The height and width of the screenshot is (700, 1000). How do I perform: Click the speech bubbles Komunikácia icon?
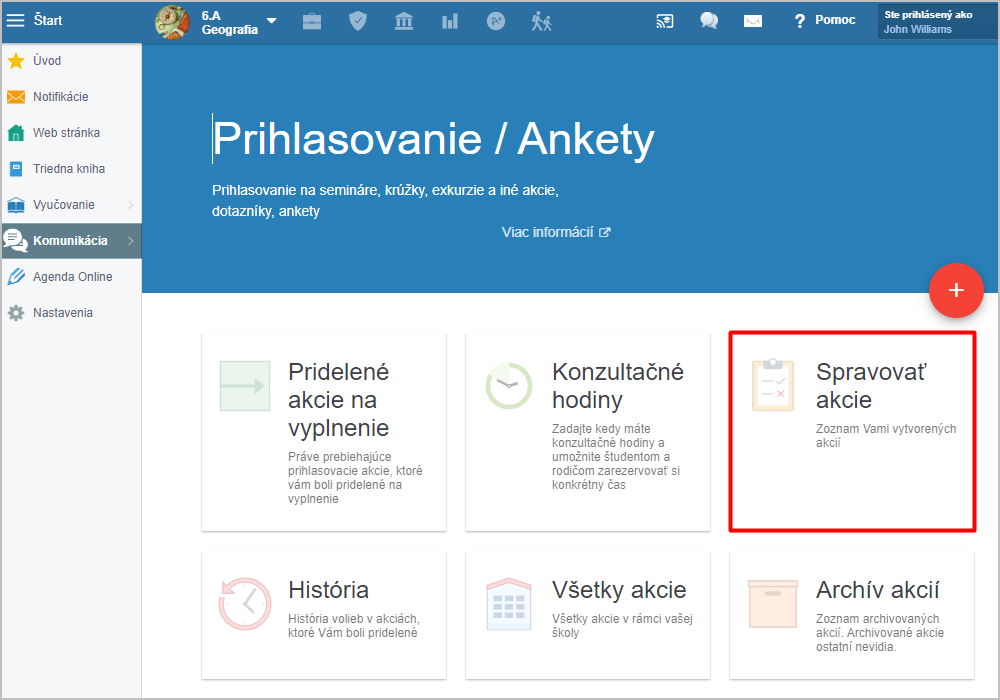click(16, 241)
